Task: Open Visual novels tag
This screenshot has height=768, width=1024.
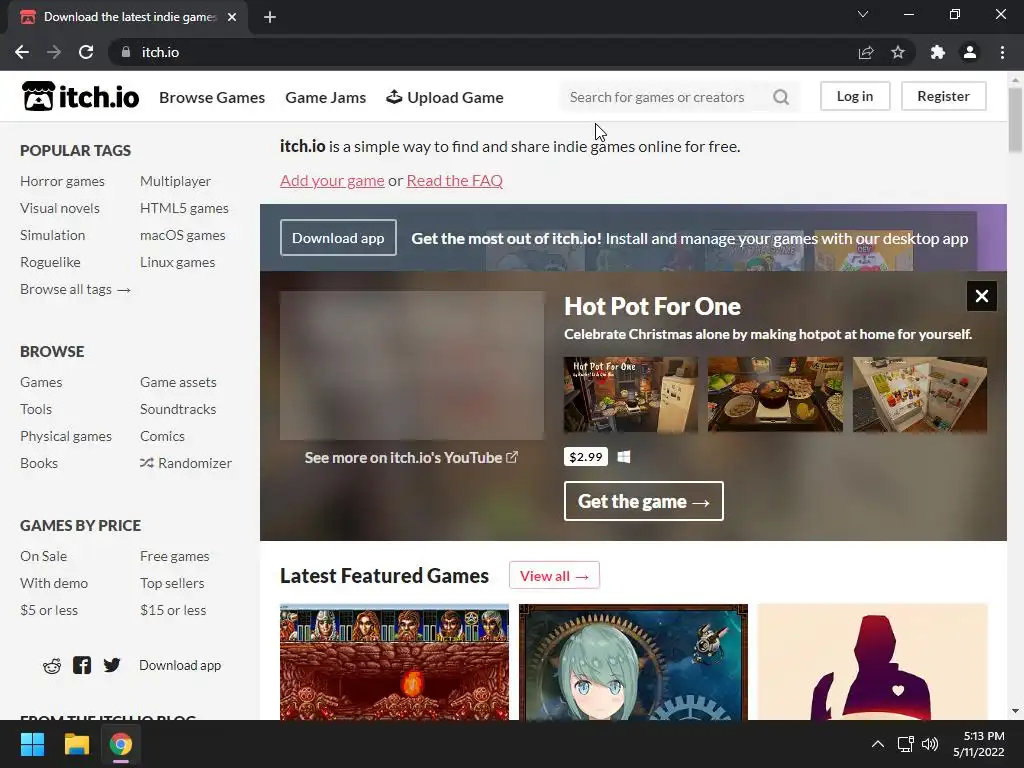Action: tap(59, 208)
